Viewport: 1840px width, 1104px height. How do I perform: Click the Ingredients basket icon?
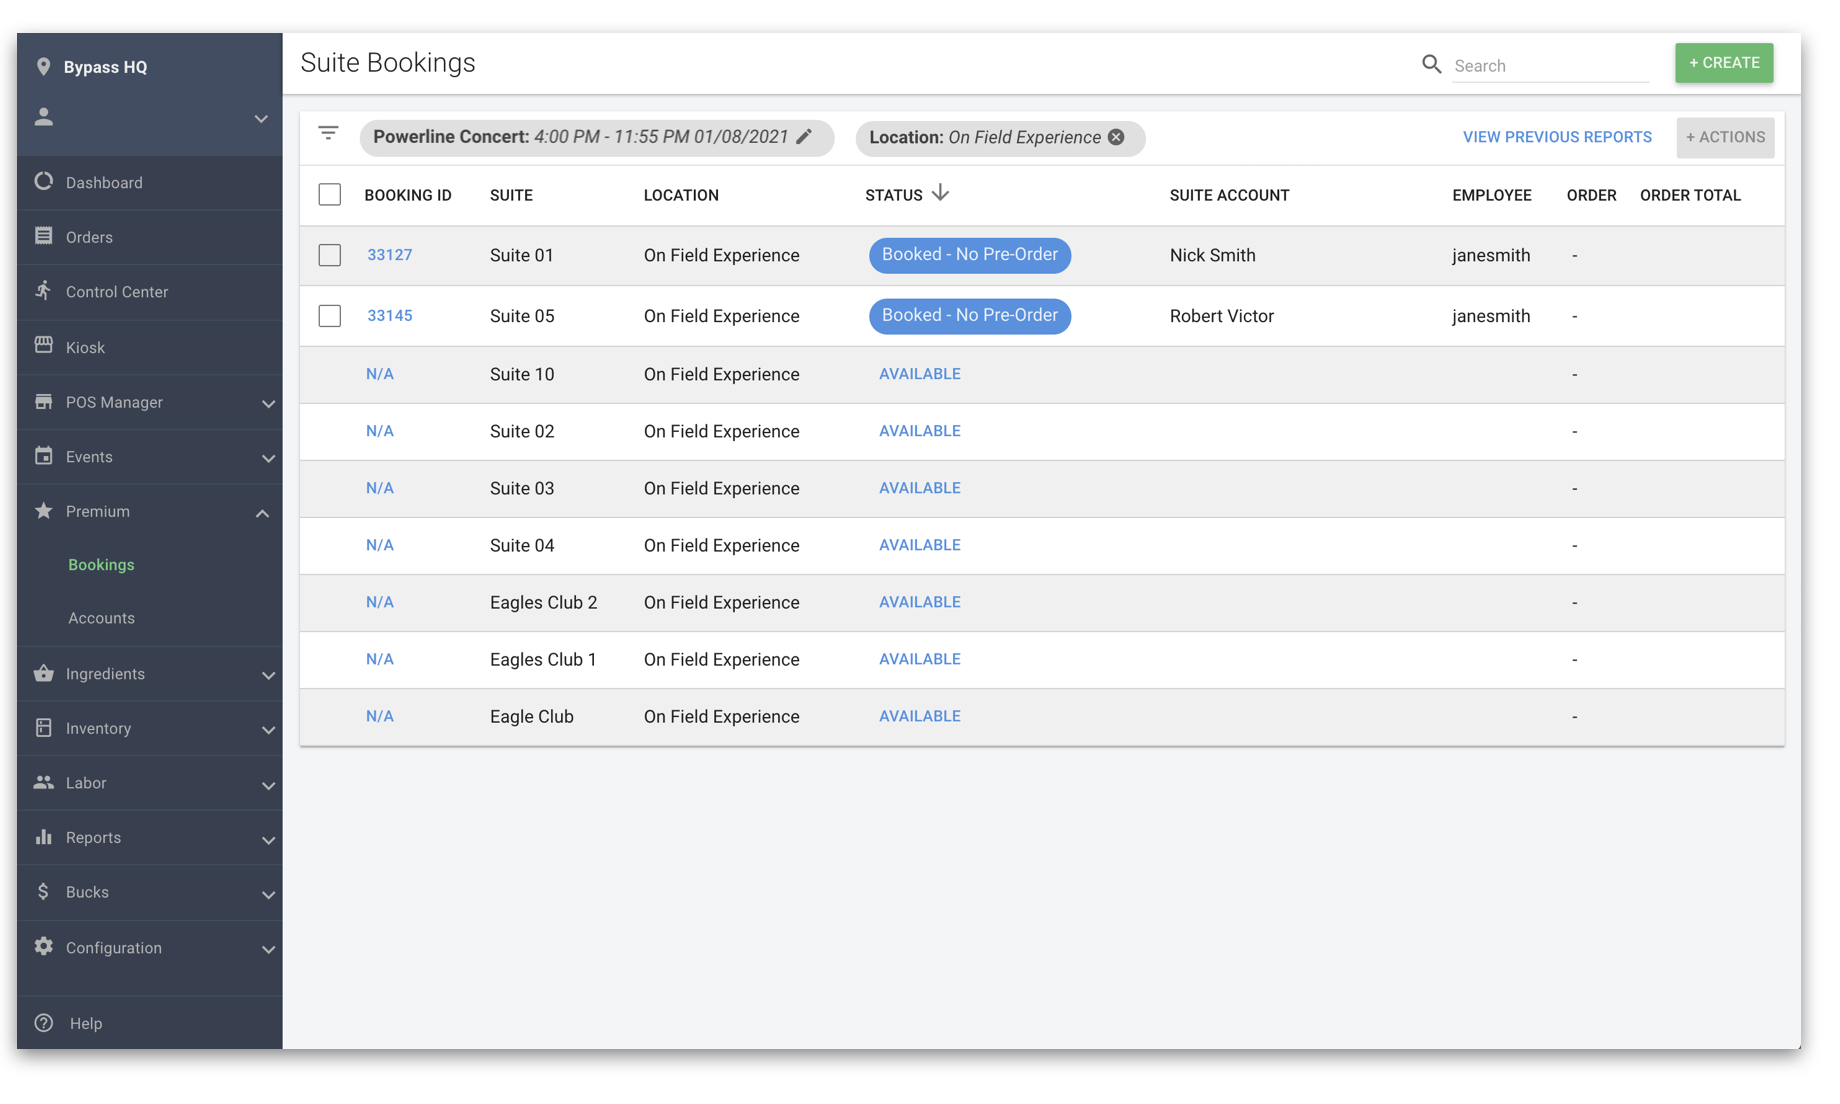tap(43, 673)
